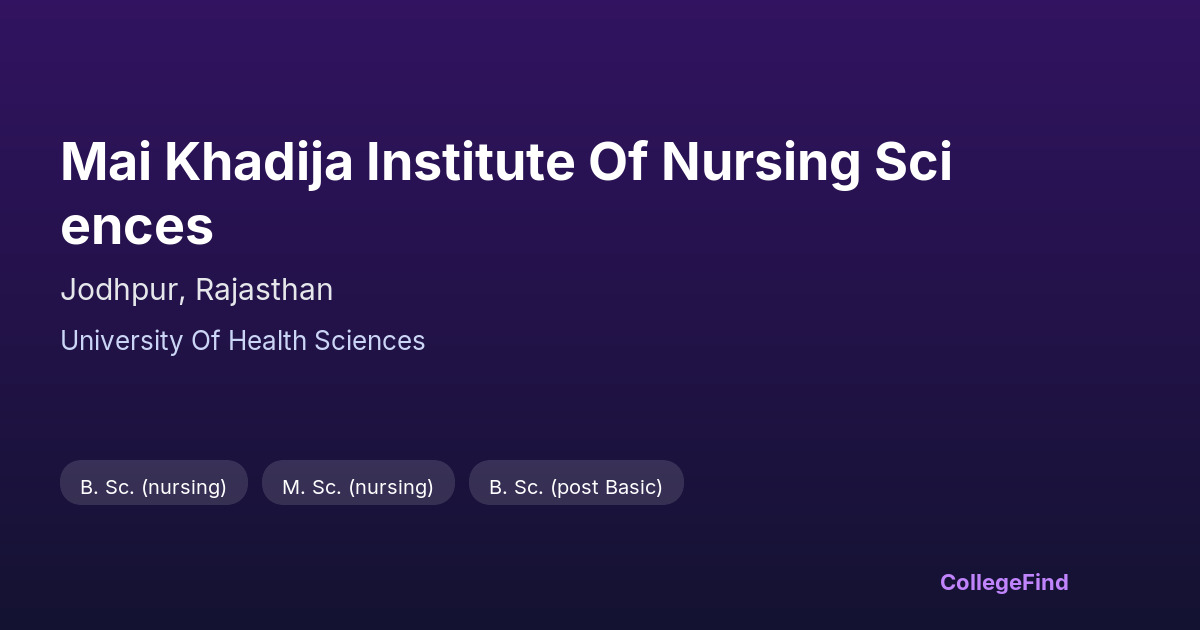Select "University" in the affiliation line
This screenshot has width=1200, height=630.
[x=122, y=341]
